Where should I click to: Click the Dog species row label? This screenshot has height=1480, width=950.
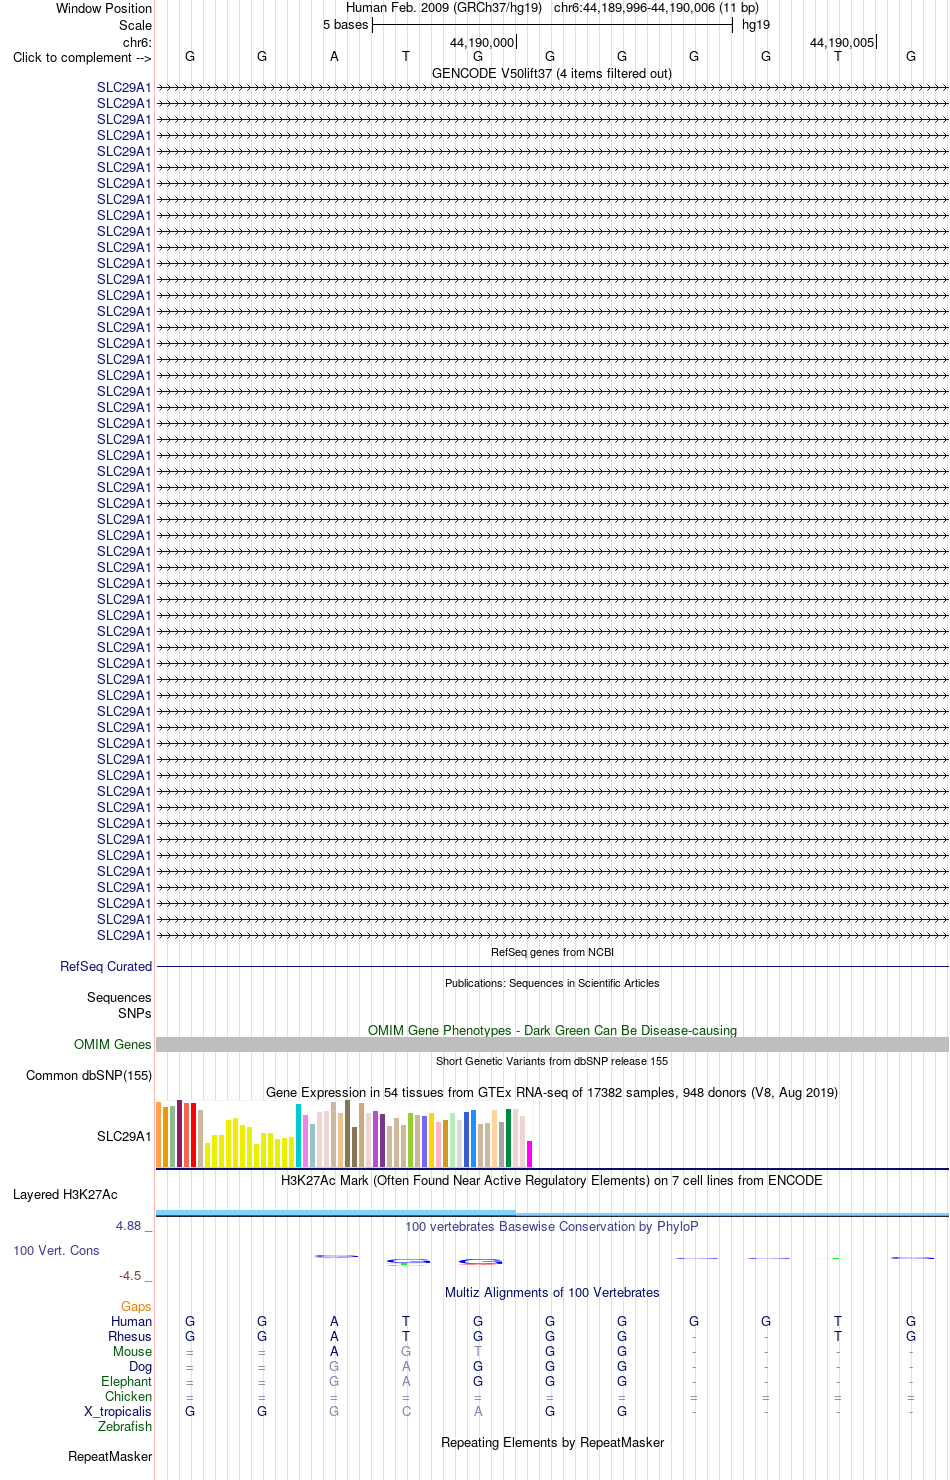[140, 1367]
